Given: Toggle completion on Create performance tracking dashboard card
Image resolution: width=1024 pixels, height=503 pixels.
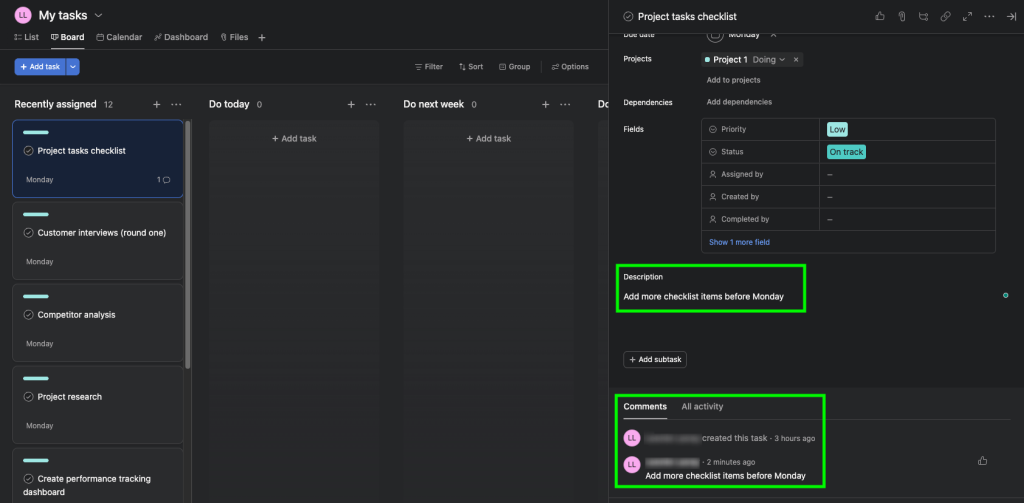Looking at the screenshot, I should tap(28, 479).
